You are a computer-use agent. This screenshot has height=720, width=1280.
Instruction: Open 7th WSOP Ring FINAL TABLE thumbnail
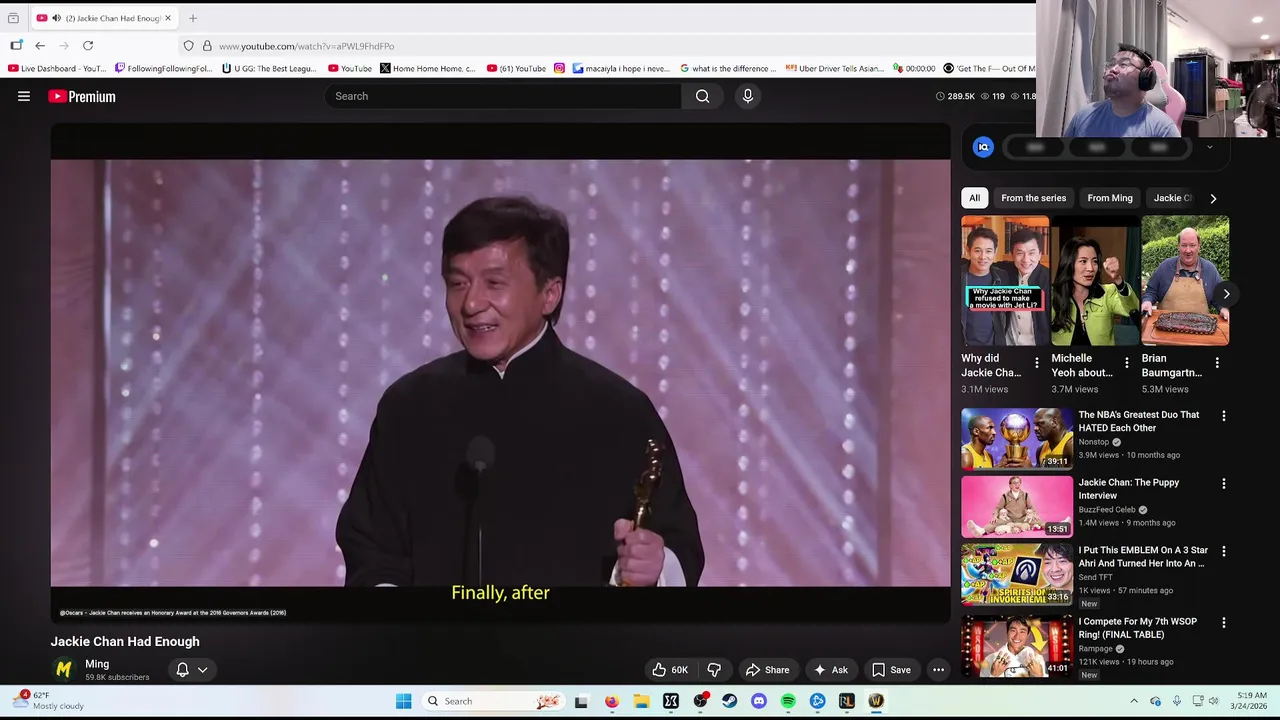(1016, 646)
